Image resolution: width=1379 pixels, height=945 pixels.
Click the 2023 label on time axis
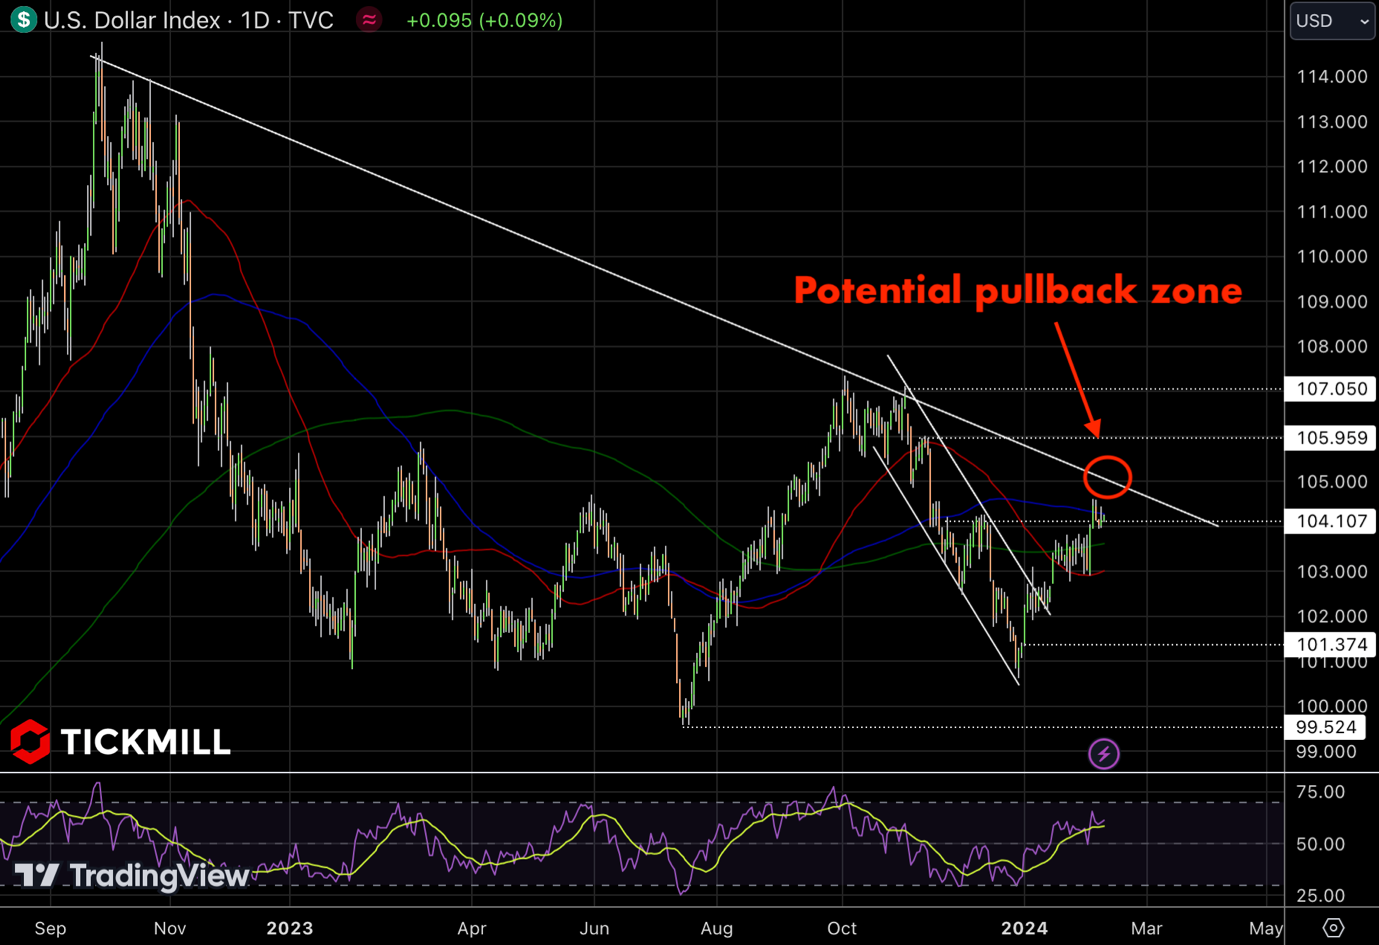click(290, 928)
